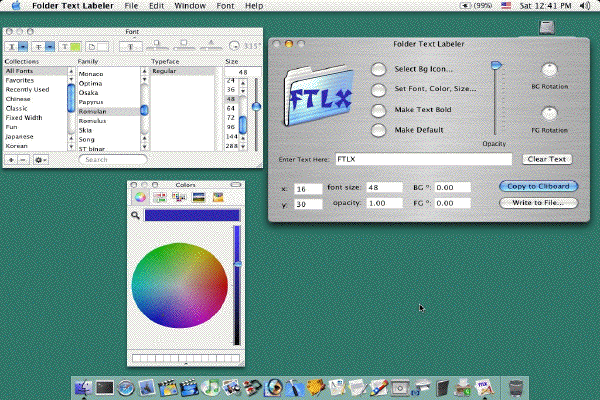The image size is (600, 400).
Task: Click the magnifier color sampler tool
Action: pyautogui.click(x=135, y=216)
